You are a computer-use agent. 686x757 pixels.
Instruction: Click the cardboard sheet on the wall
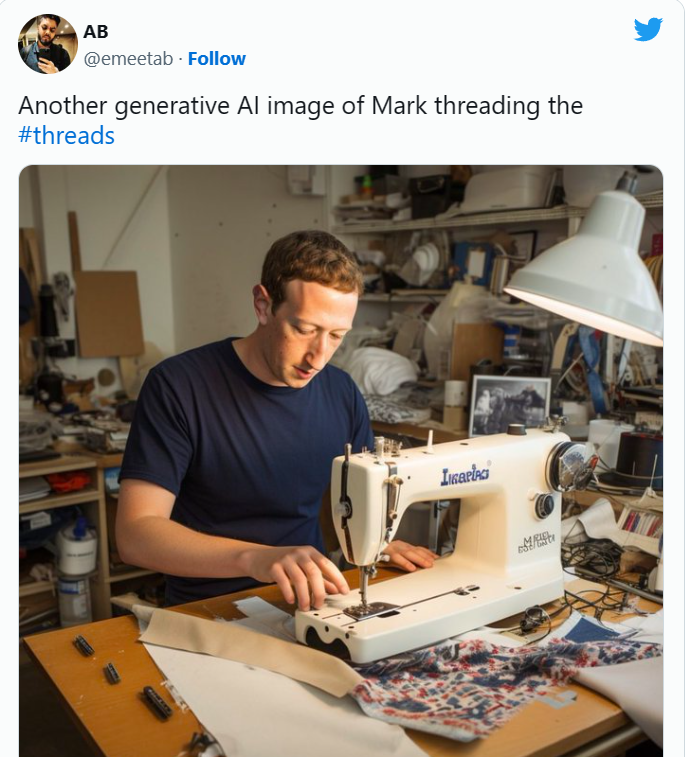coord(109,314)
